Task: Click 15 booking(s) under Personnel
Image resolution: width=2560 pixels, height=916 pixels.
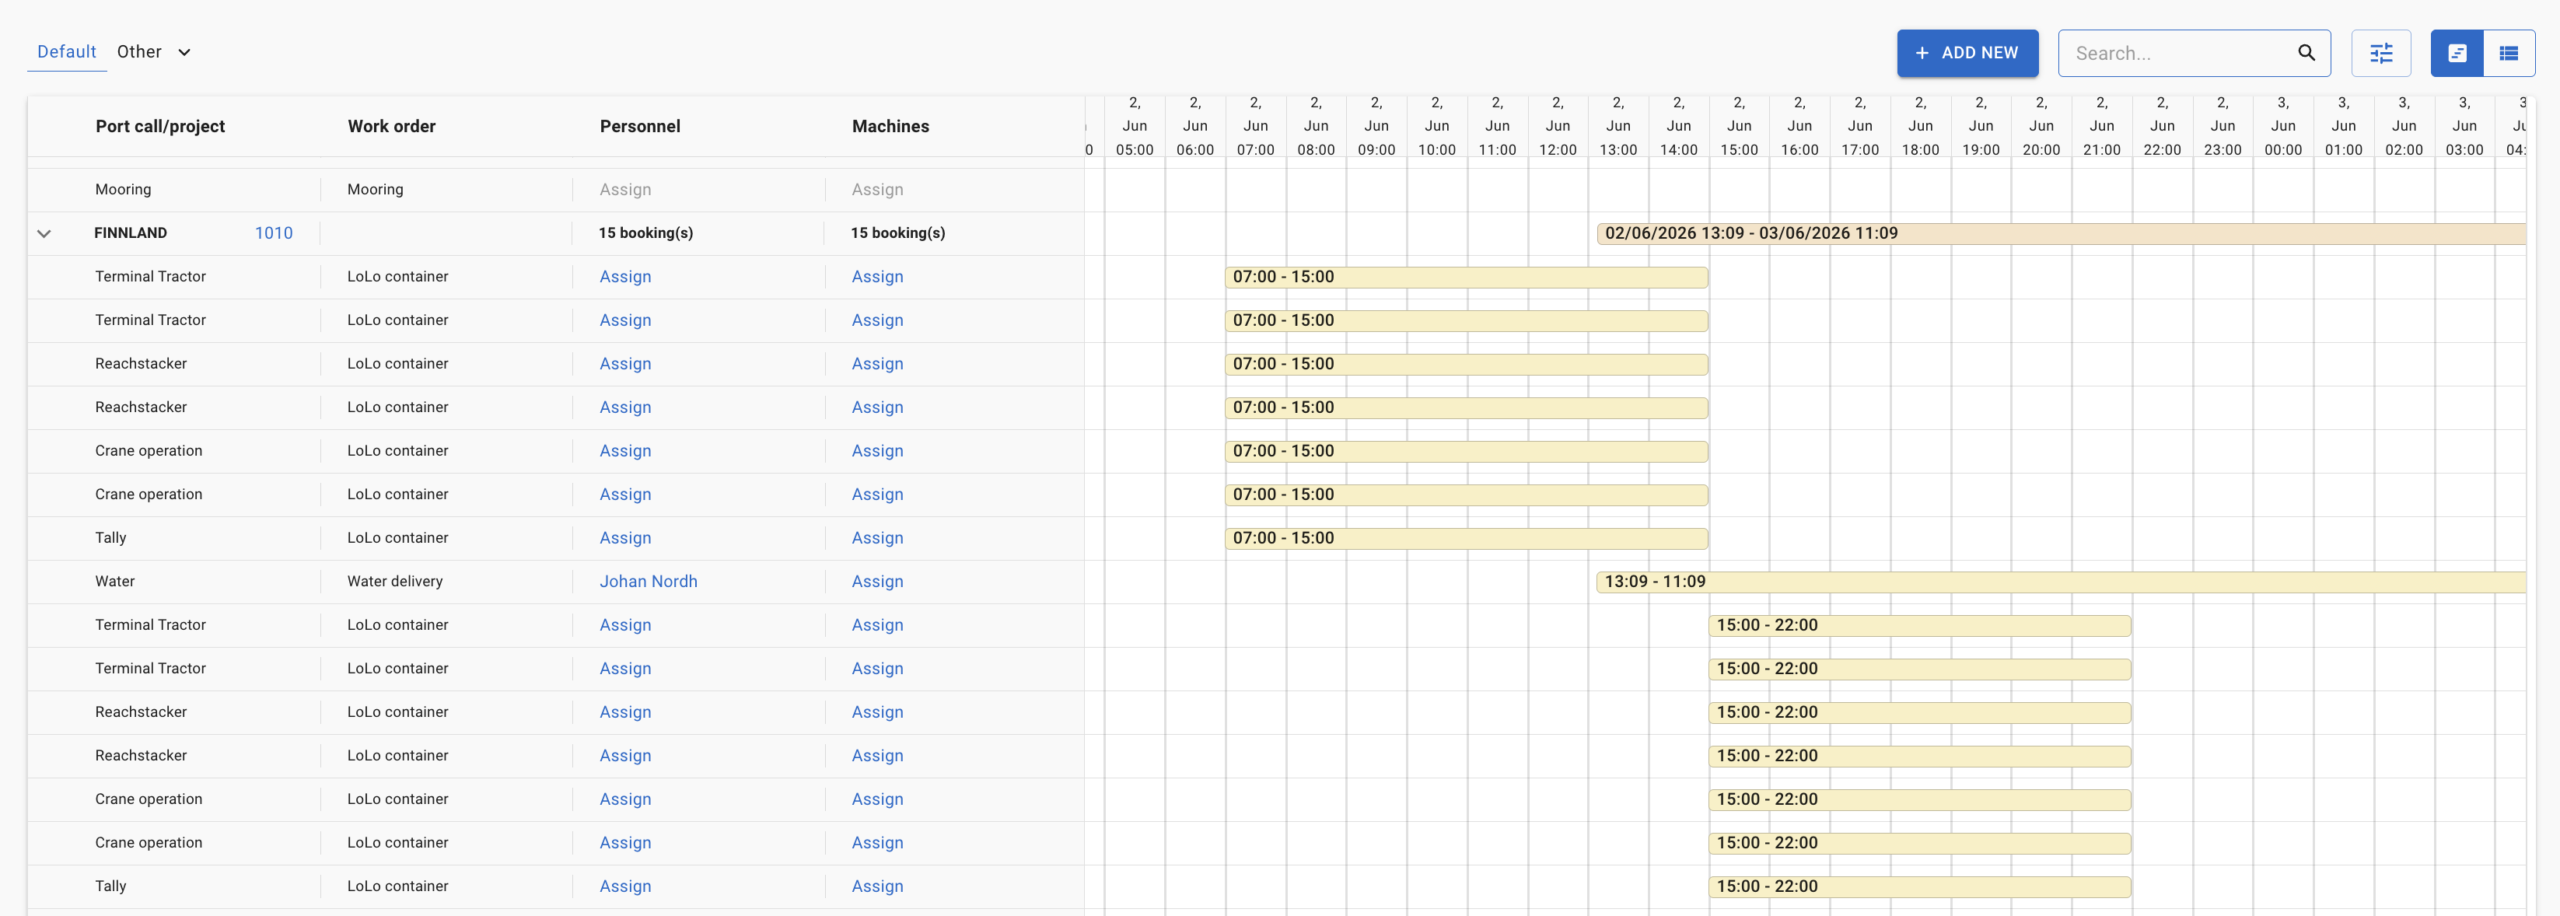Action: coord(646,233)
